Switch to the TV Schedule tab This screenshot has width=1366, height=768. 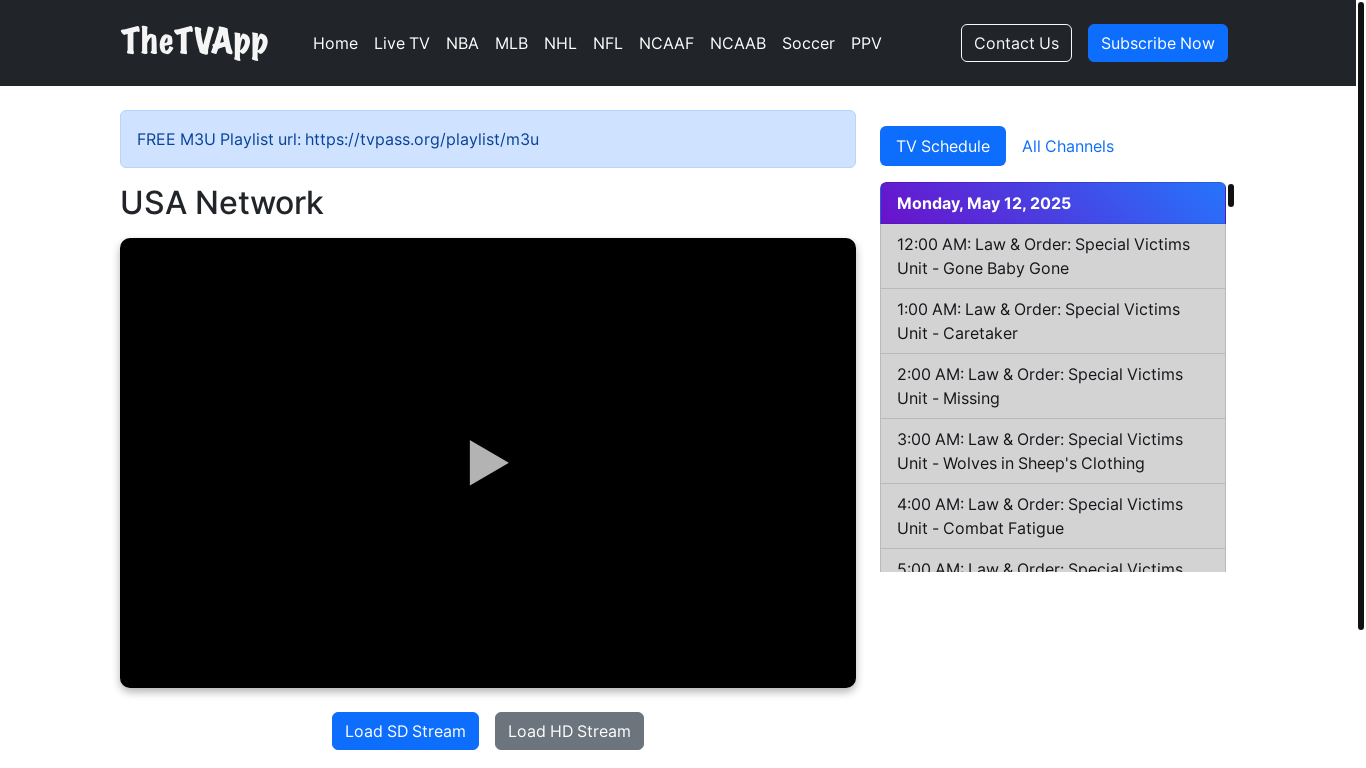[x=943, y=146]
